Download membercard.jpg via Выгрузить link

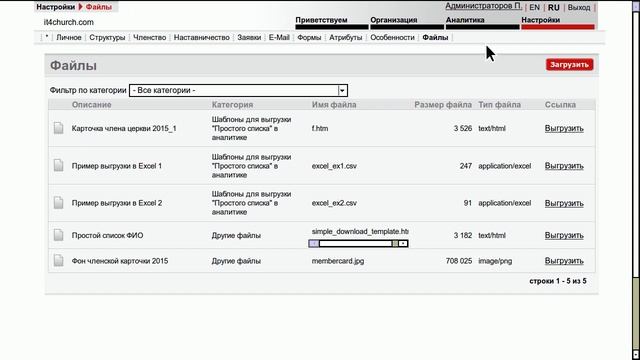click(x=564, y=261)
